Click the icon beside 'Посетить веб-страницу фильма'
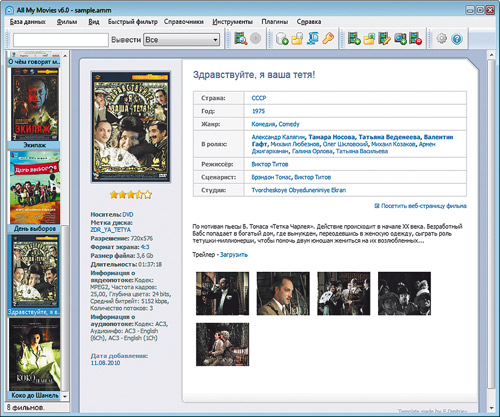Screen dimensions: 500x417 click(x=377, y=206)
